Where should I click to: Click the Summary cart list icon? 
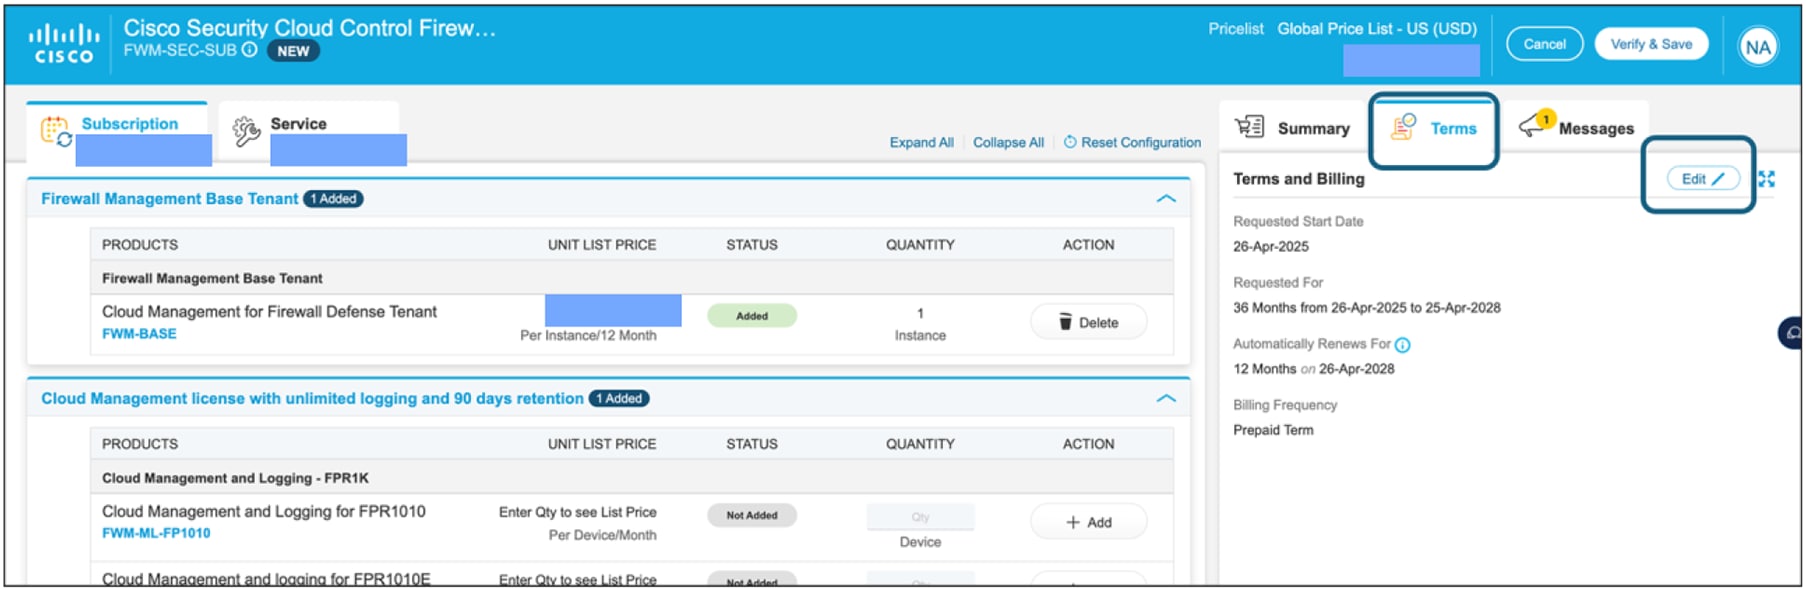[1250, 127]
